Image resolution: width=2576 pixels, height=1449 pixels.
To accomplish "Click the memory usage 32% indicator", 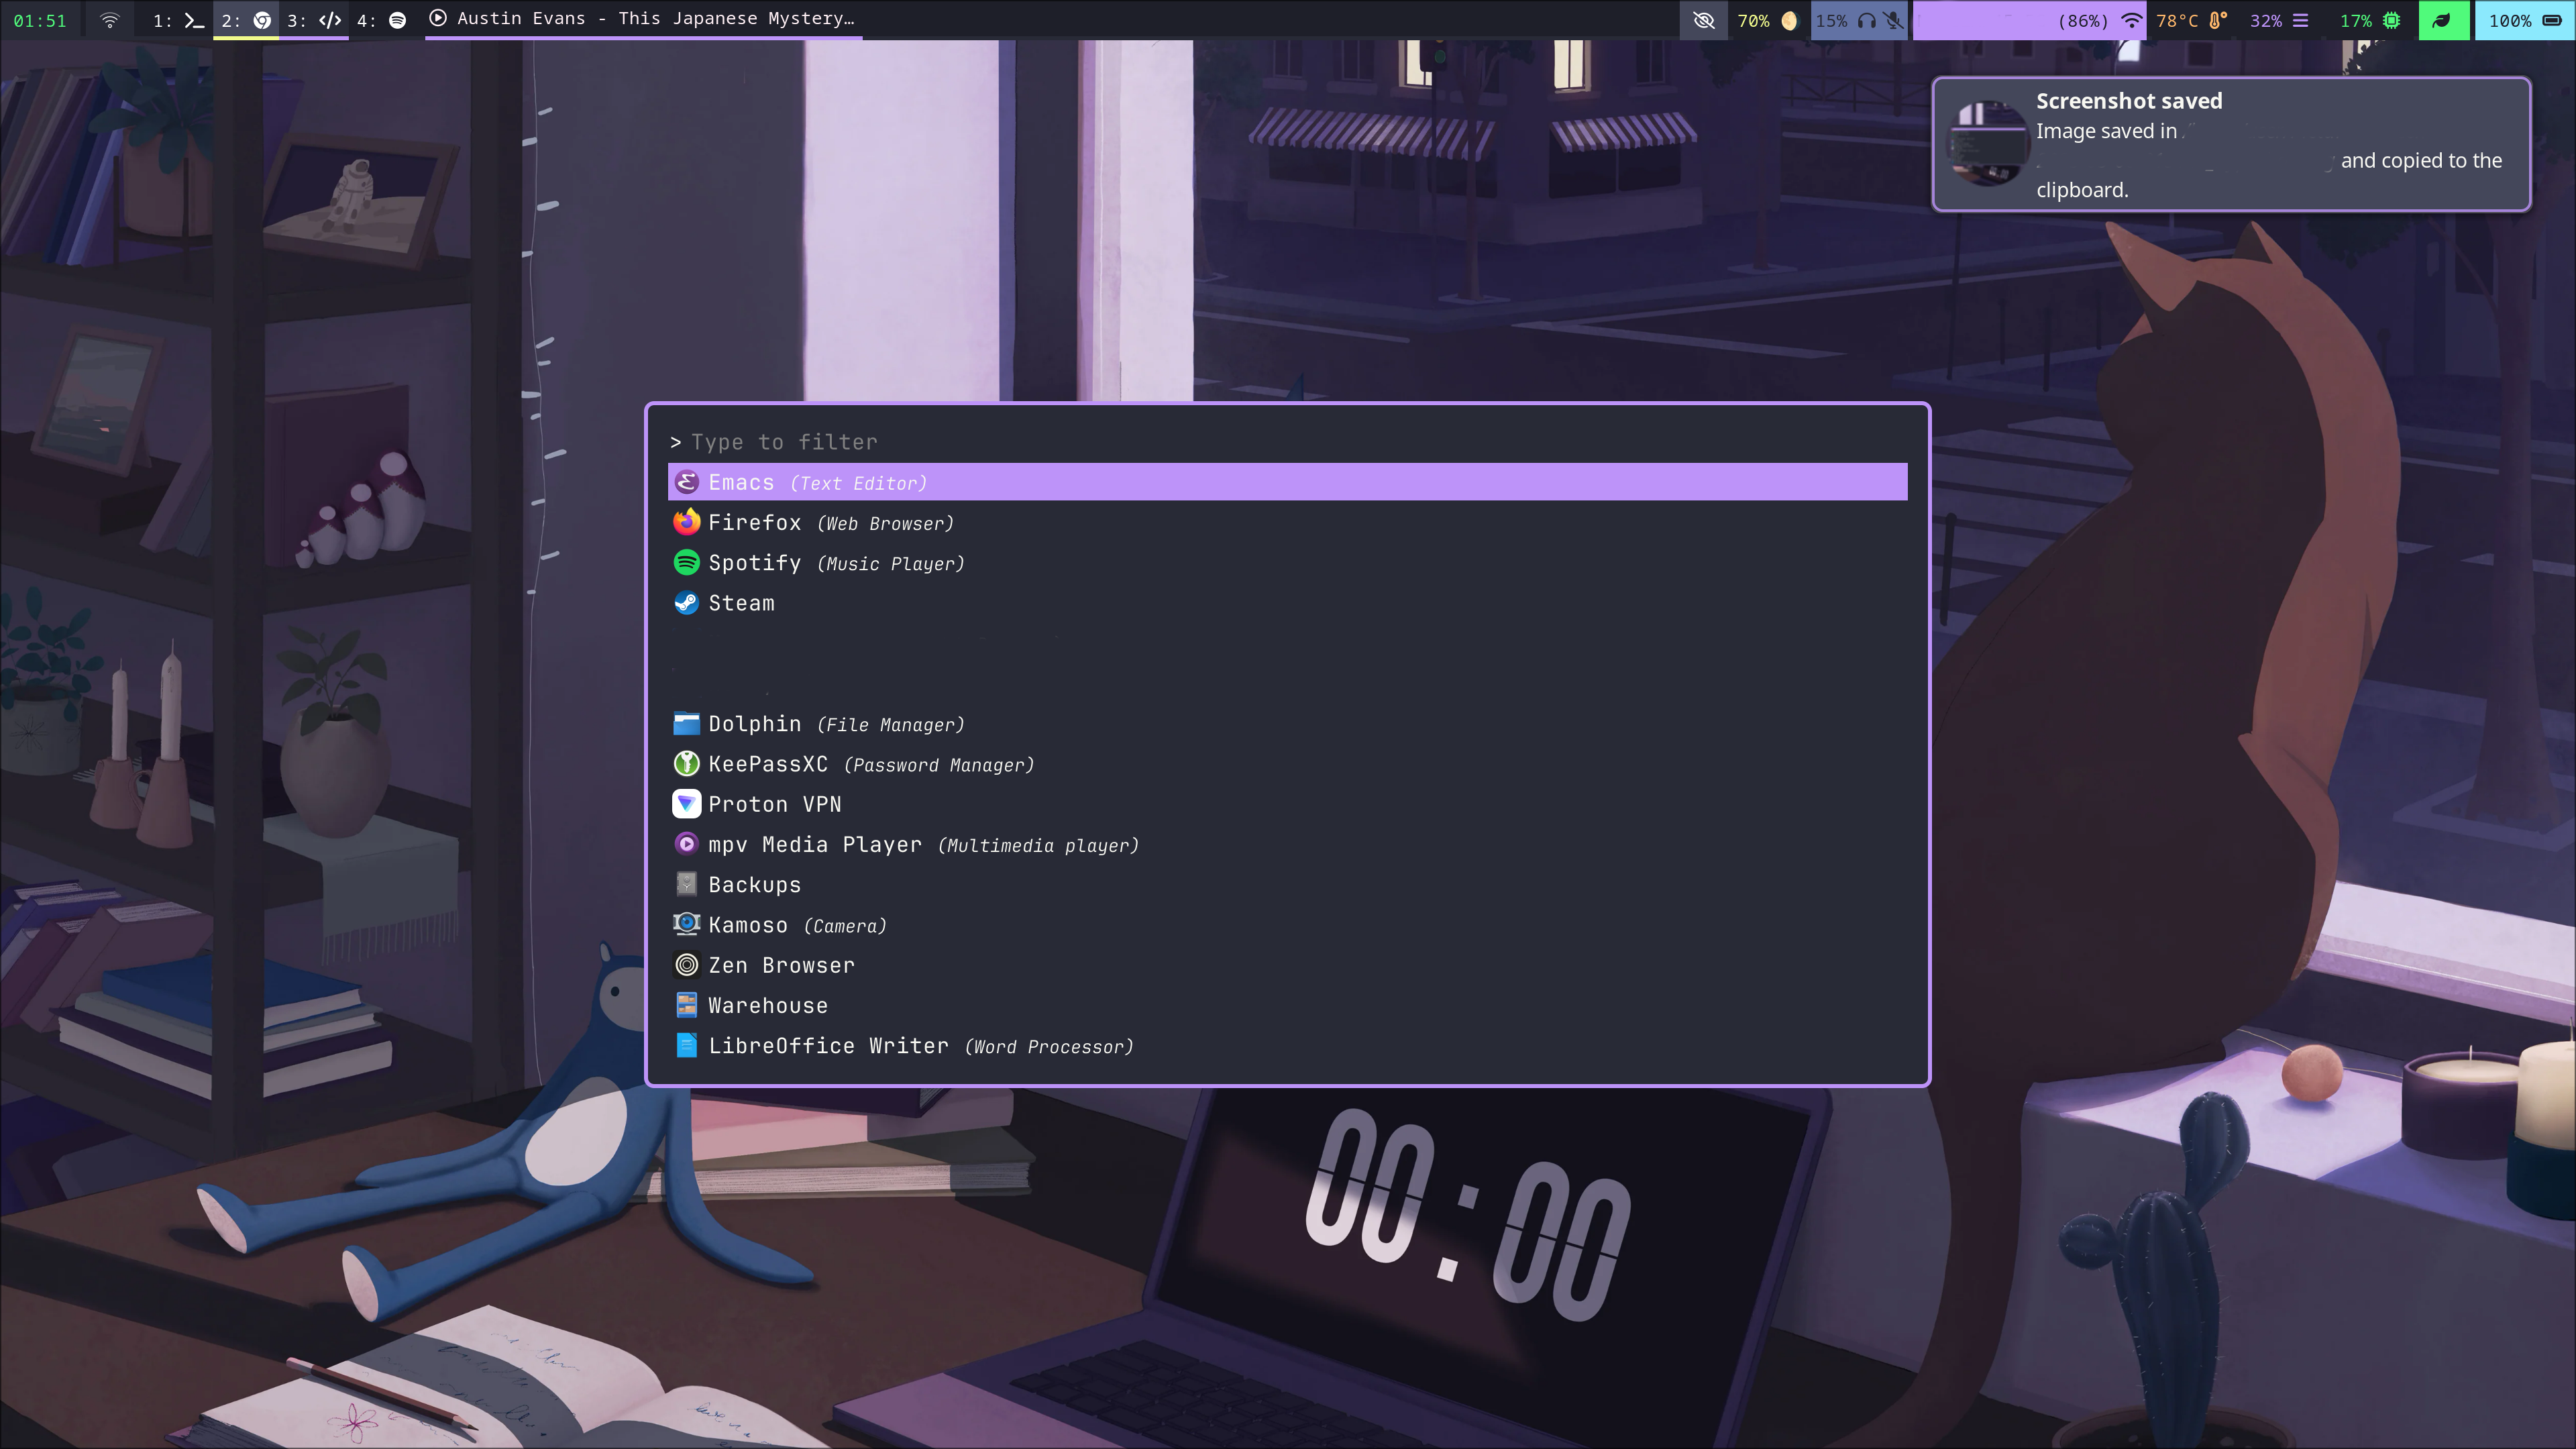I will coord(2279,20).
